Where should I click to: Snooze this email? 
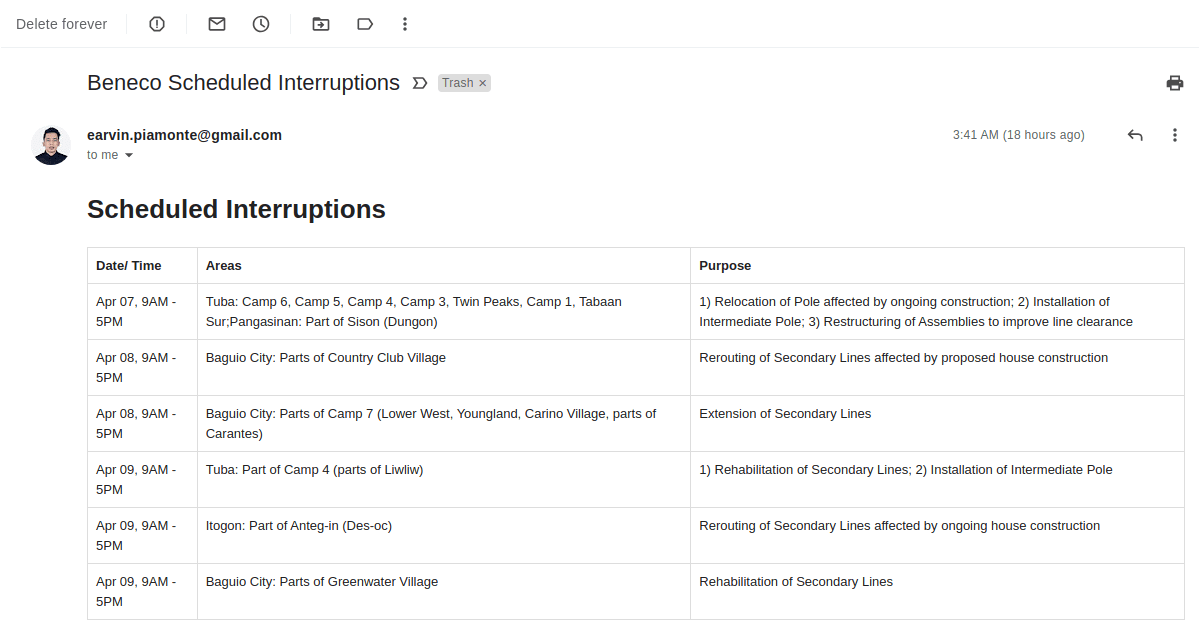pos(261,24)
